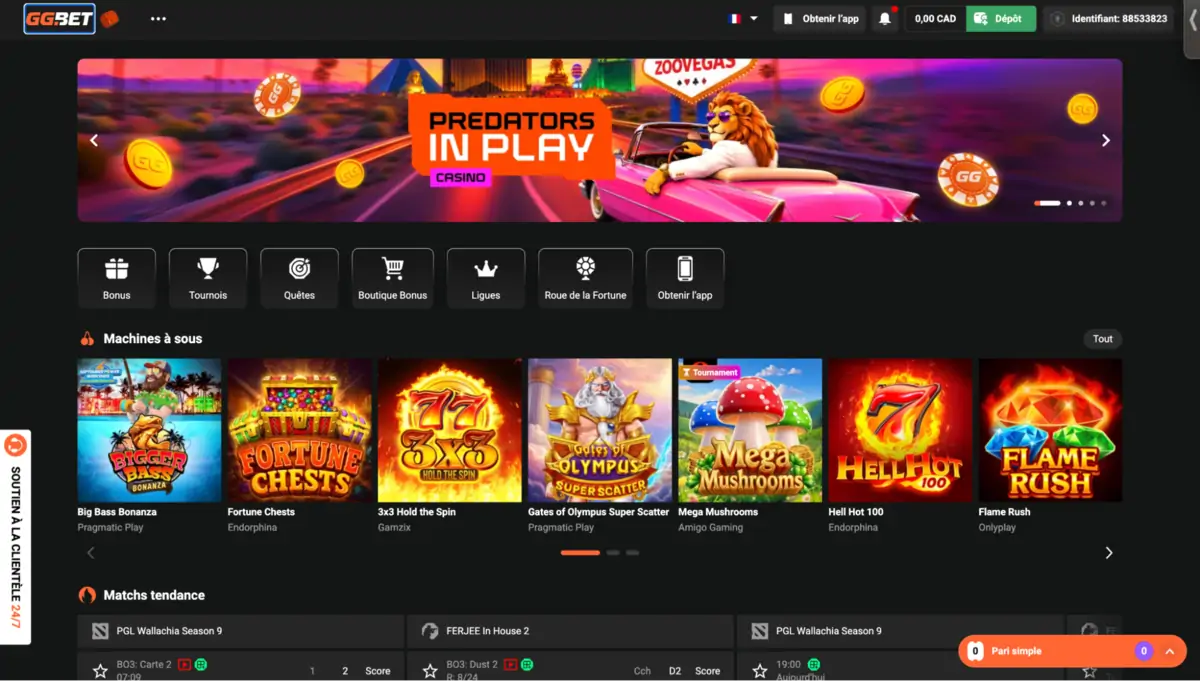This screenshot has width=1200, height=681.
Task: Click the green Dépôt button
Action: click(1001, 18)
